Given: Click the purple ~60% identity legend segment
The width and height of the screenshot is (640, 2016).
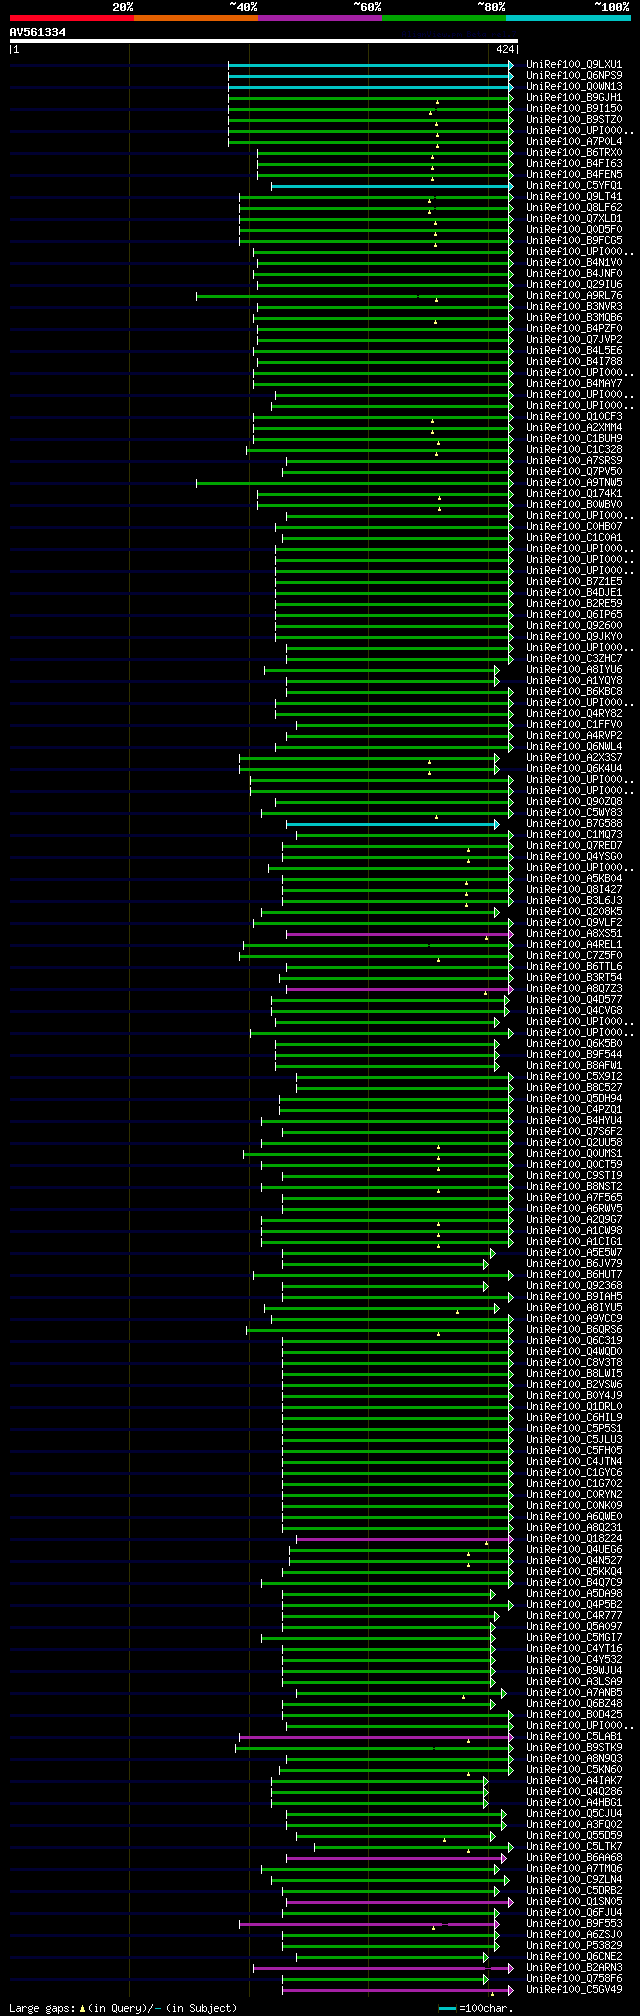Looking at the screenshot, I should click(320, 17).
